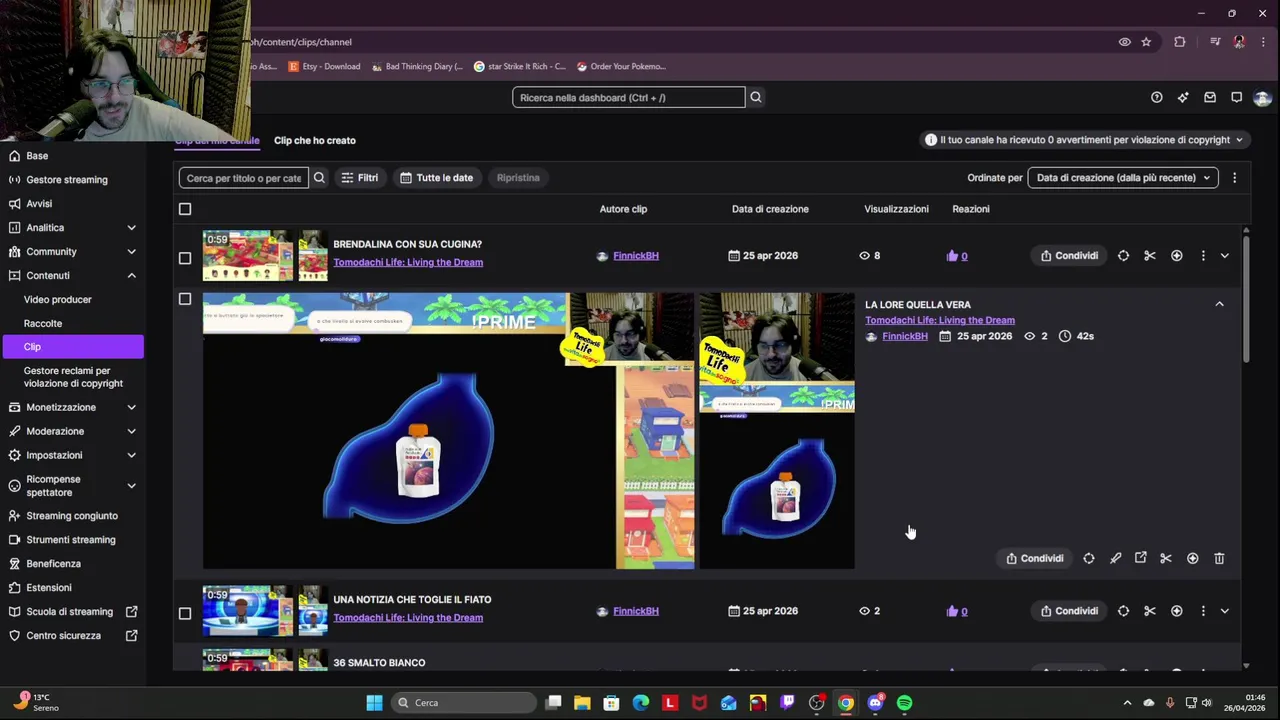This screenshot has width=1280, height=720.
Task: Open the whispers chat bubble icon
Action: tap(1237, 97)
